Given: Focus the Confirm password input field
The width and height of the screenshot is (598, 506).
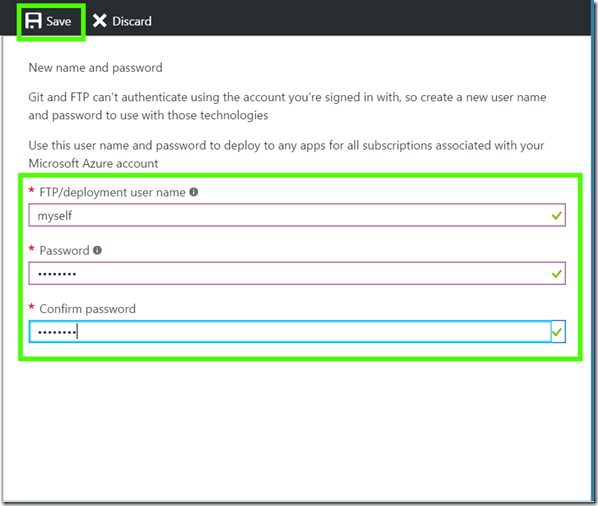Looking at the screenshot, I should [297, 332].
